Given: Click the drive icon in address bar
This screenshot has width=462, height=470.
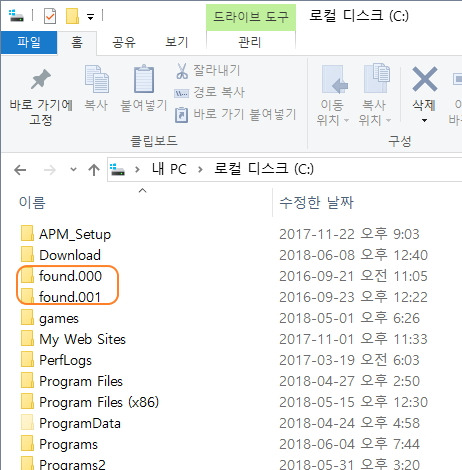Looking at the screenshot, I should pos(117,169).
